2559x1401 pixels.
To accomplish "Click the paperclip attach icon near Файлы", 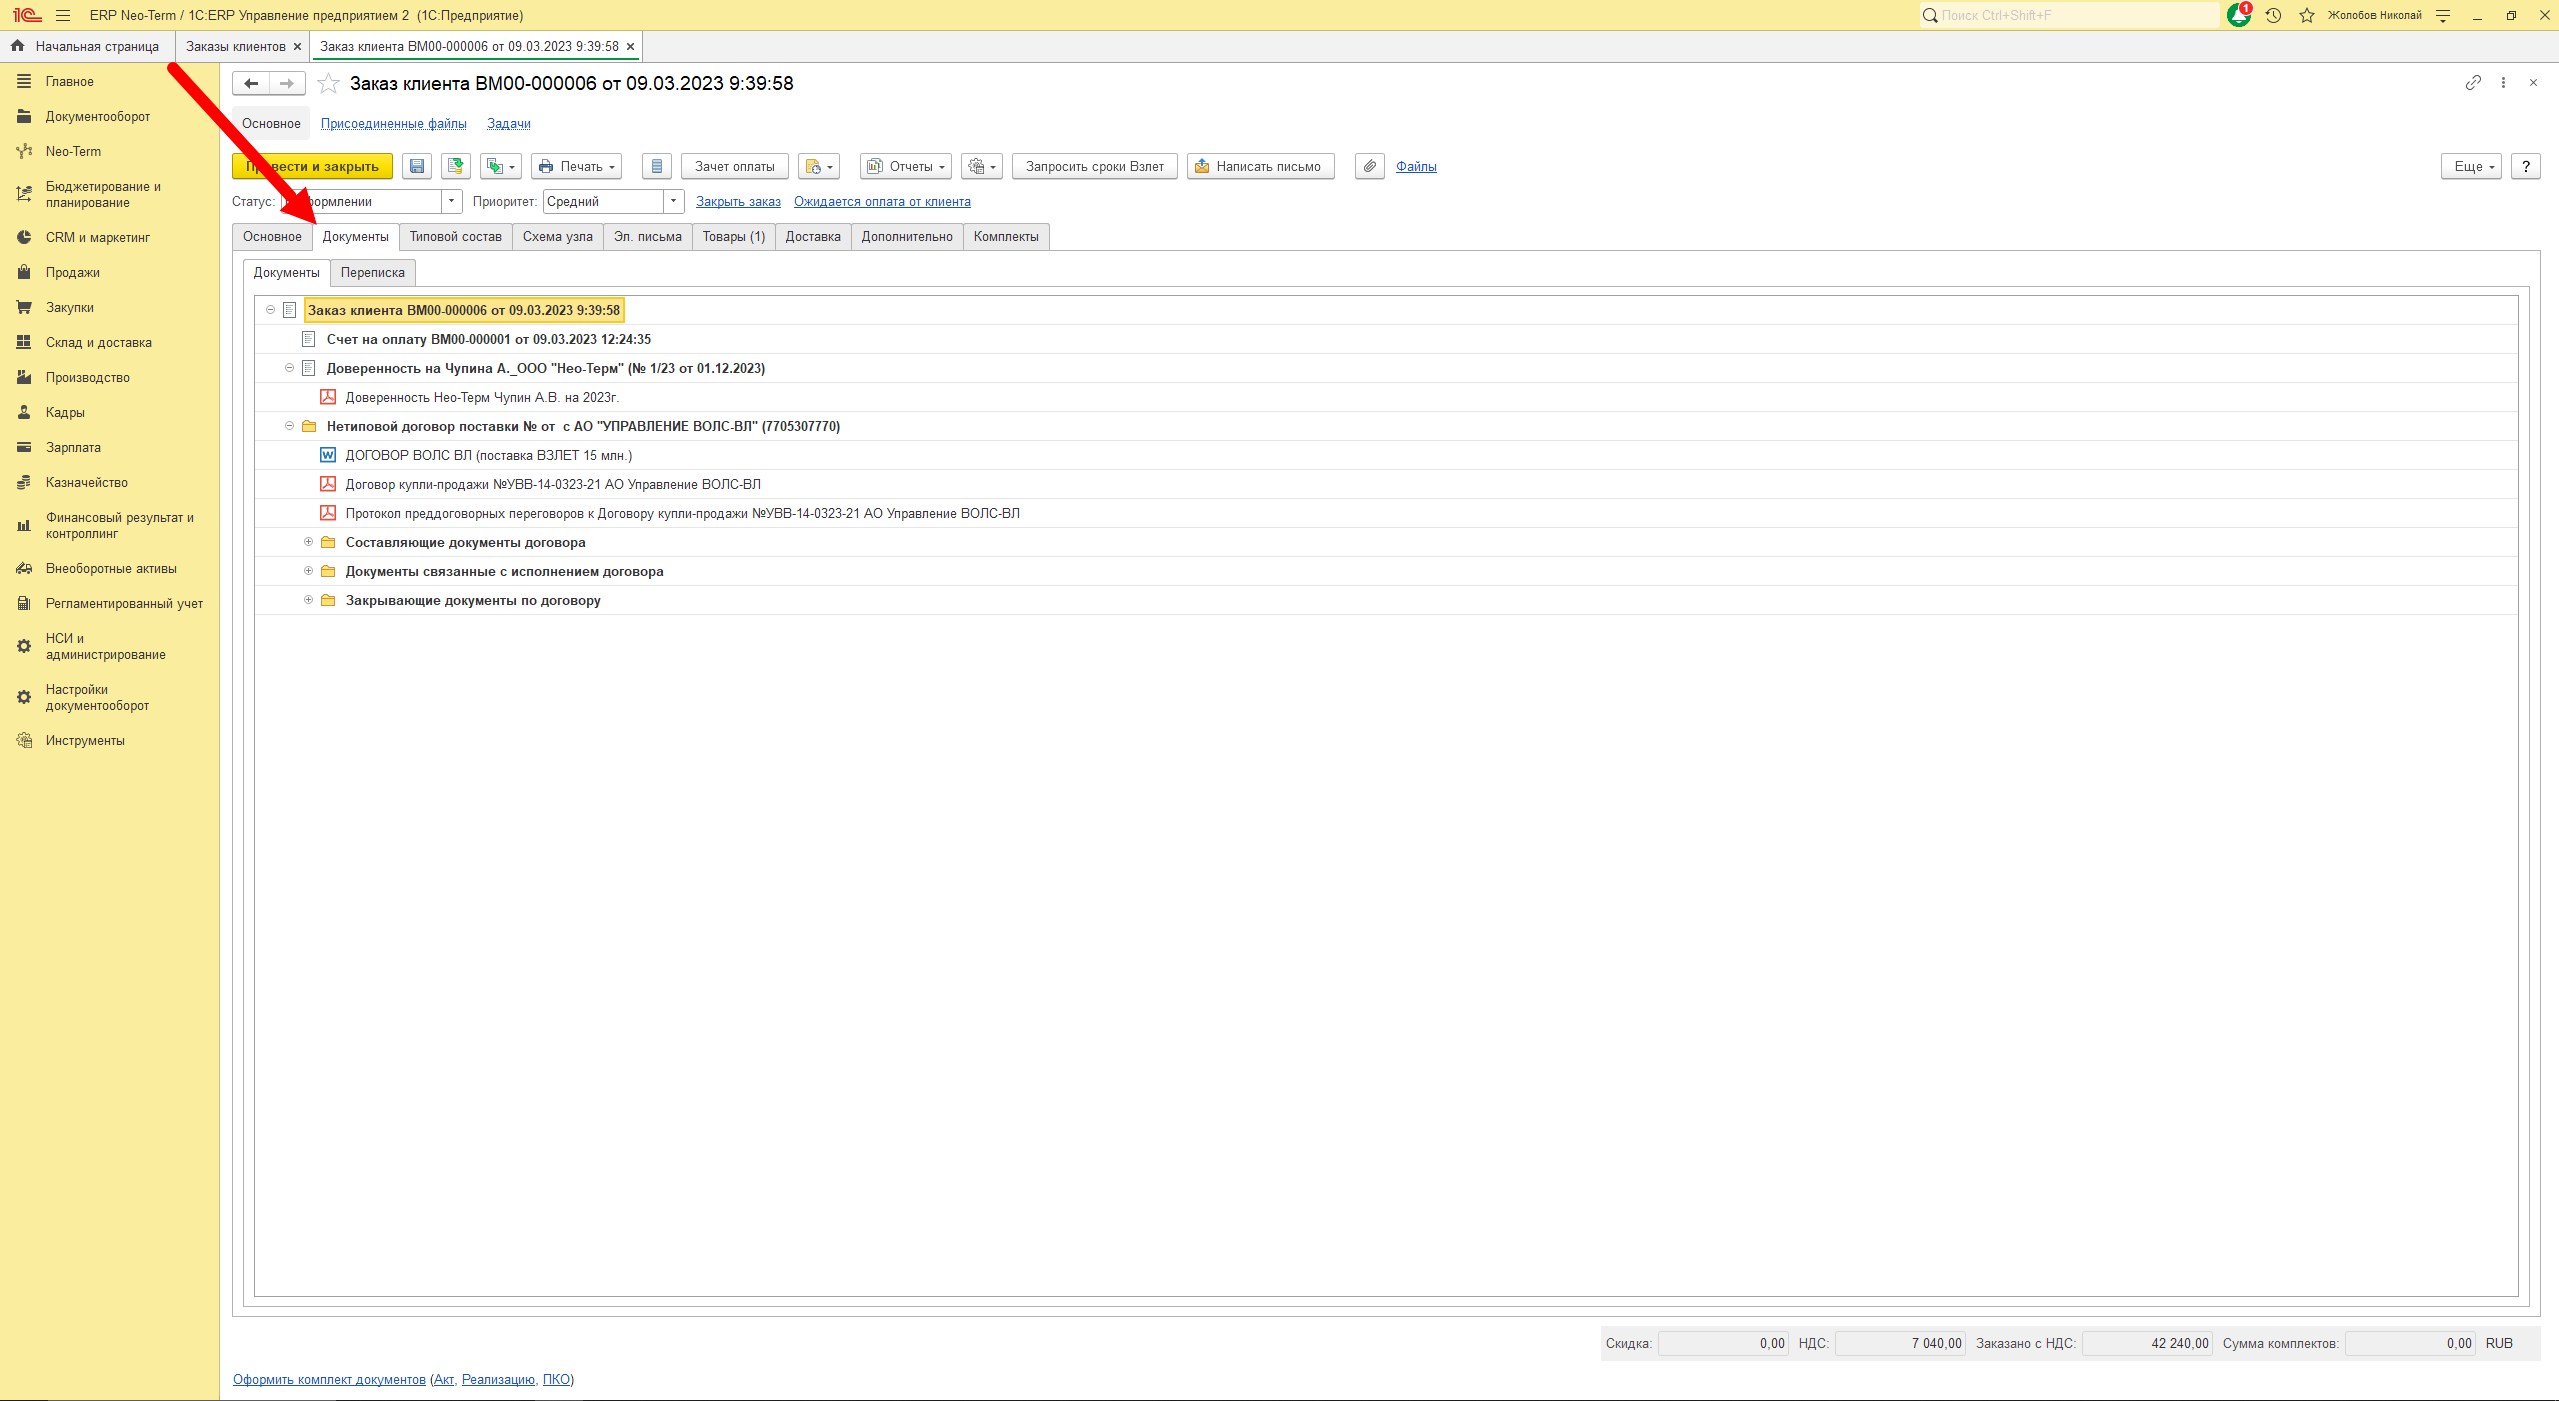I will [1370, 166].
